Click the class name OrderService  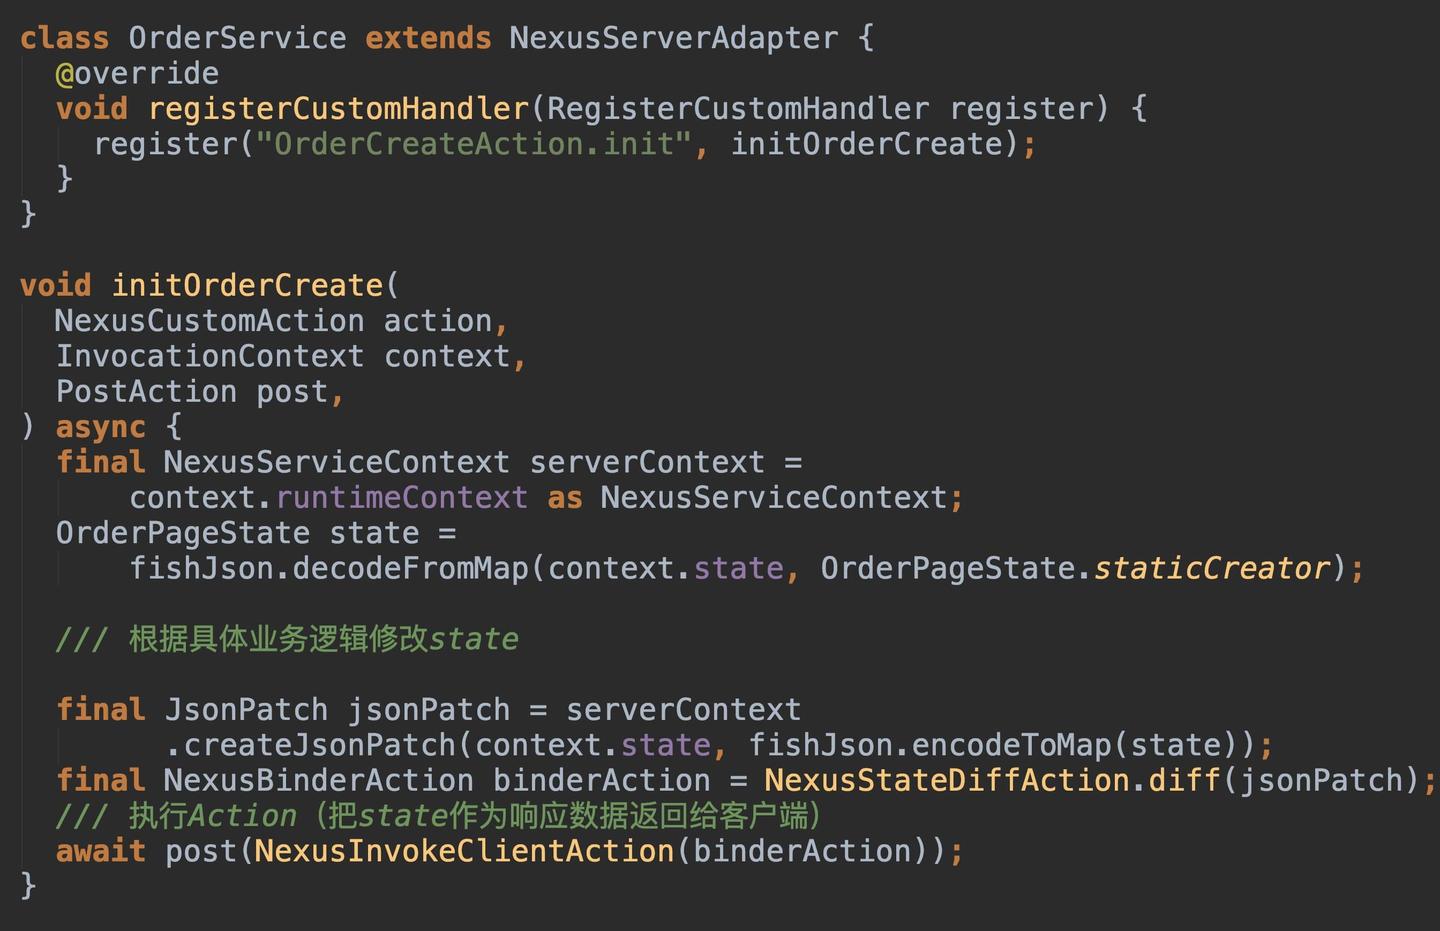[x=238, y=37]
